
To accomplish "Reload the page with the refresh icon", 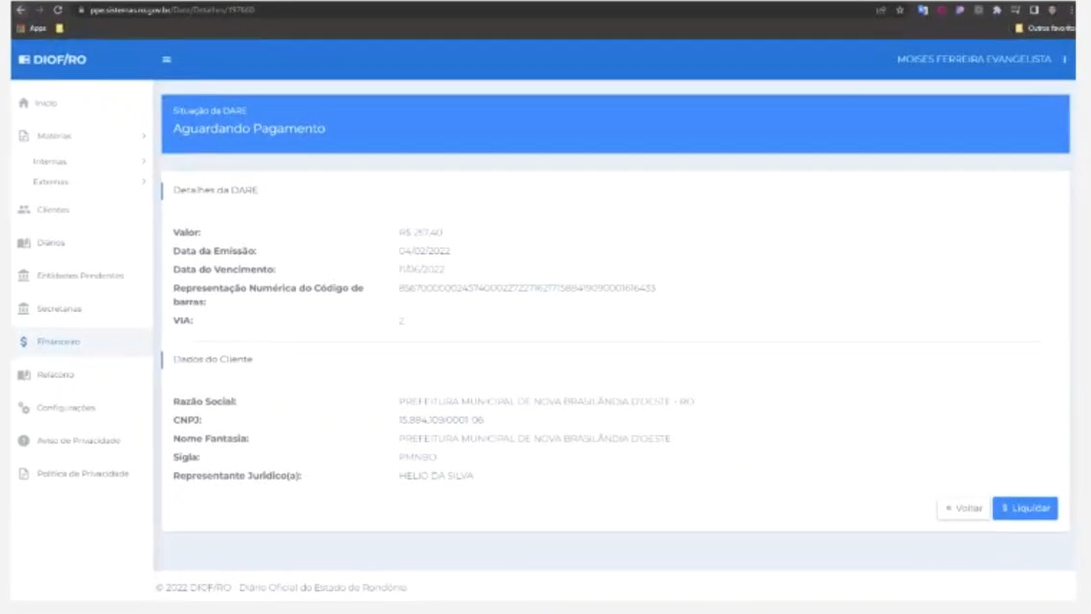I will (58, 10).
